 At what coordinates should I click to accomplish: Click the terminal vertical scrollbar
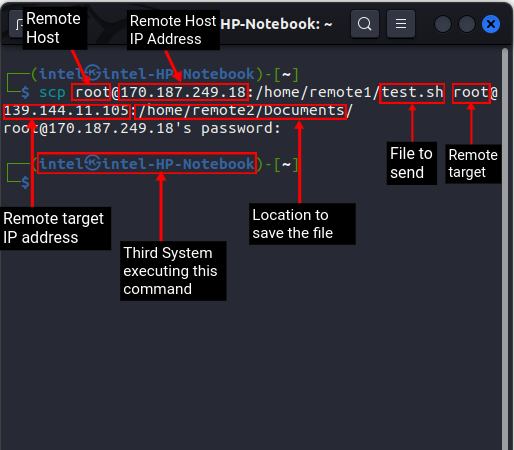pyautogui.click(x=505, y=248)
